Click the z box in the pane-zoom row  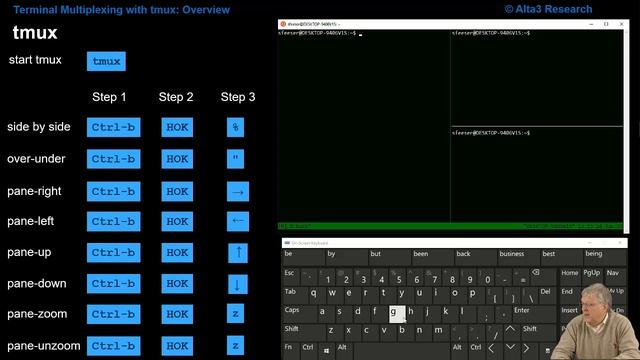[236, 314]
